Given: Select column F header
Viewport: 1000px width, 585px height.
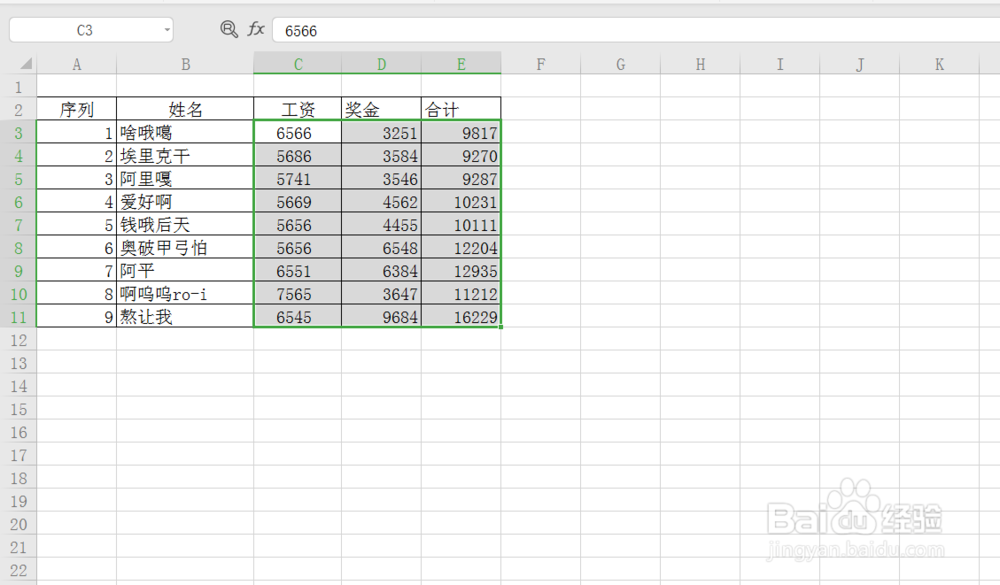Looking at the screenshot, I should click(541, 64).
